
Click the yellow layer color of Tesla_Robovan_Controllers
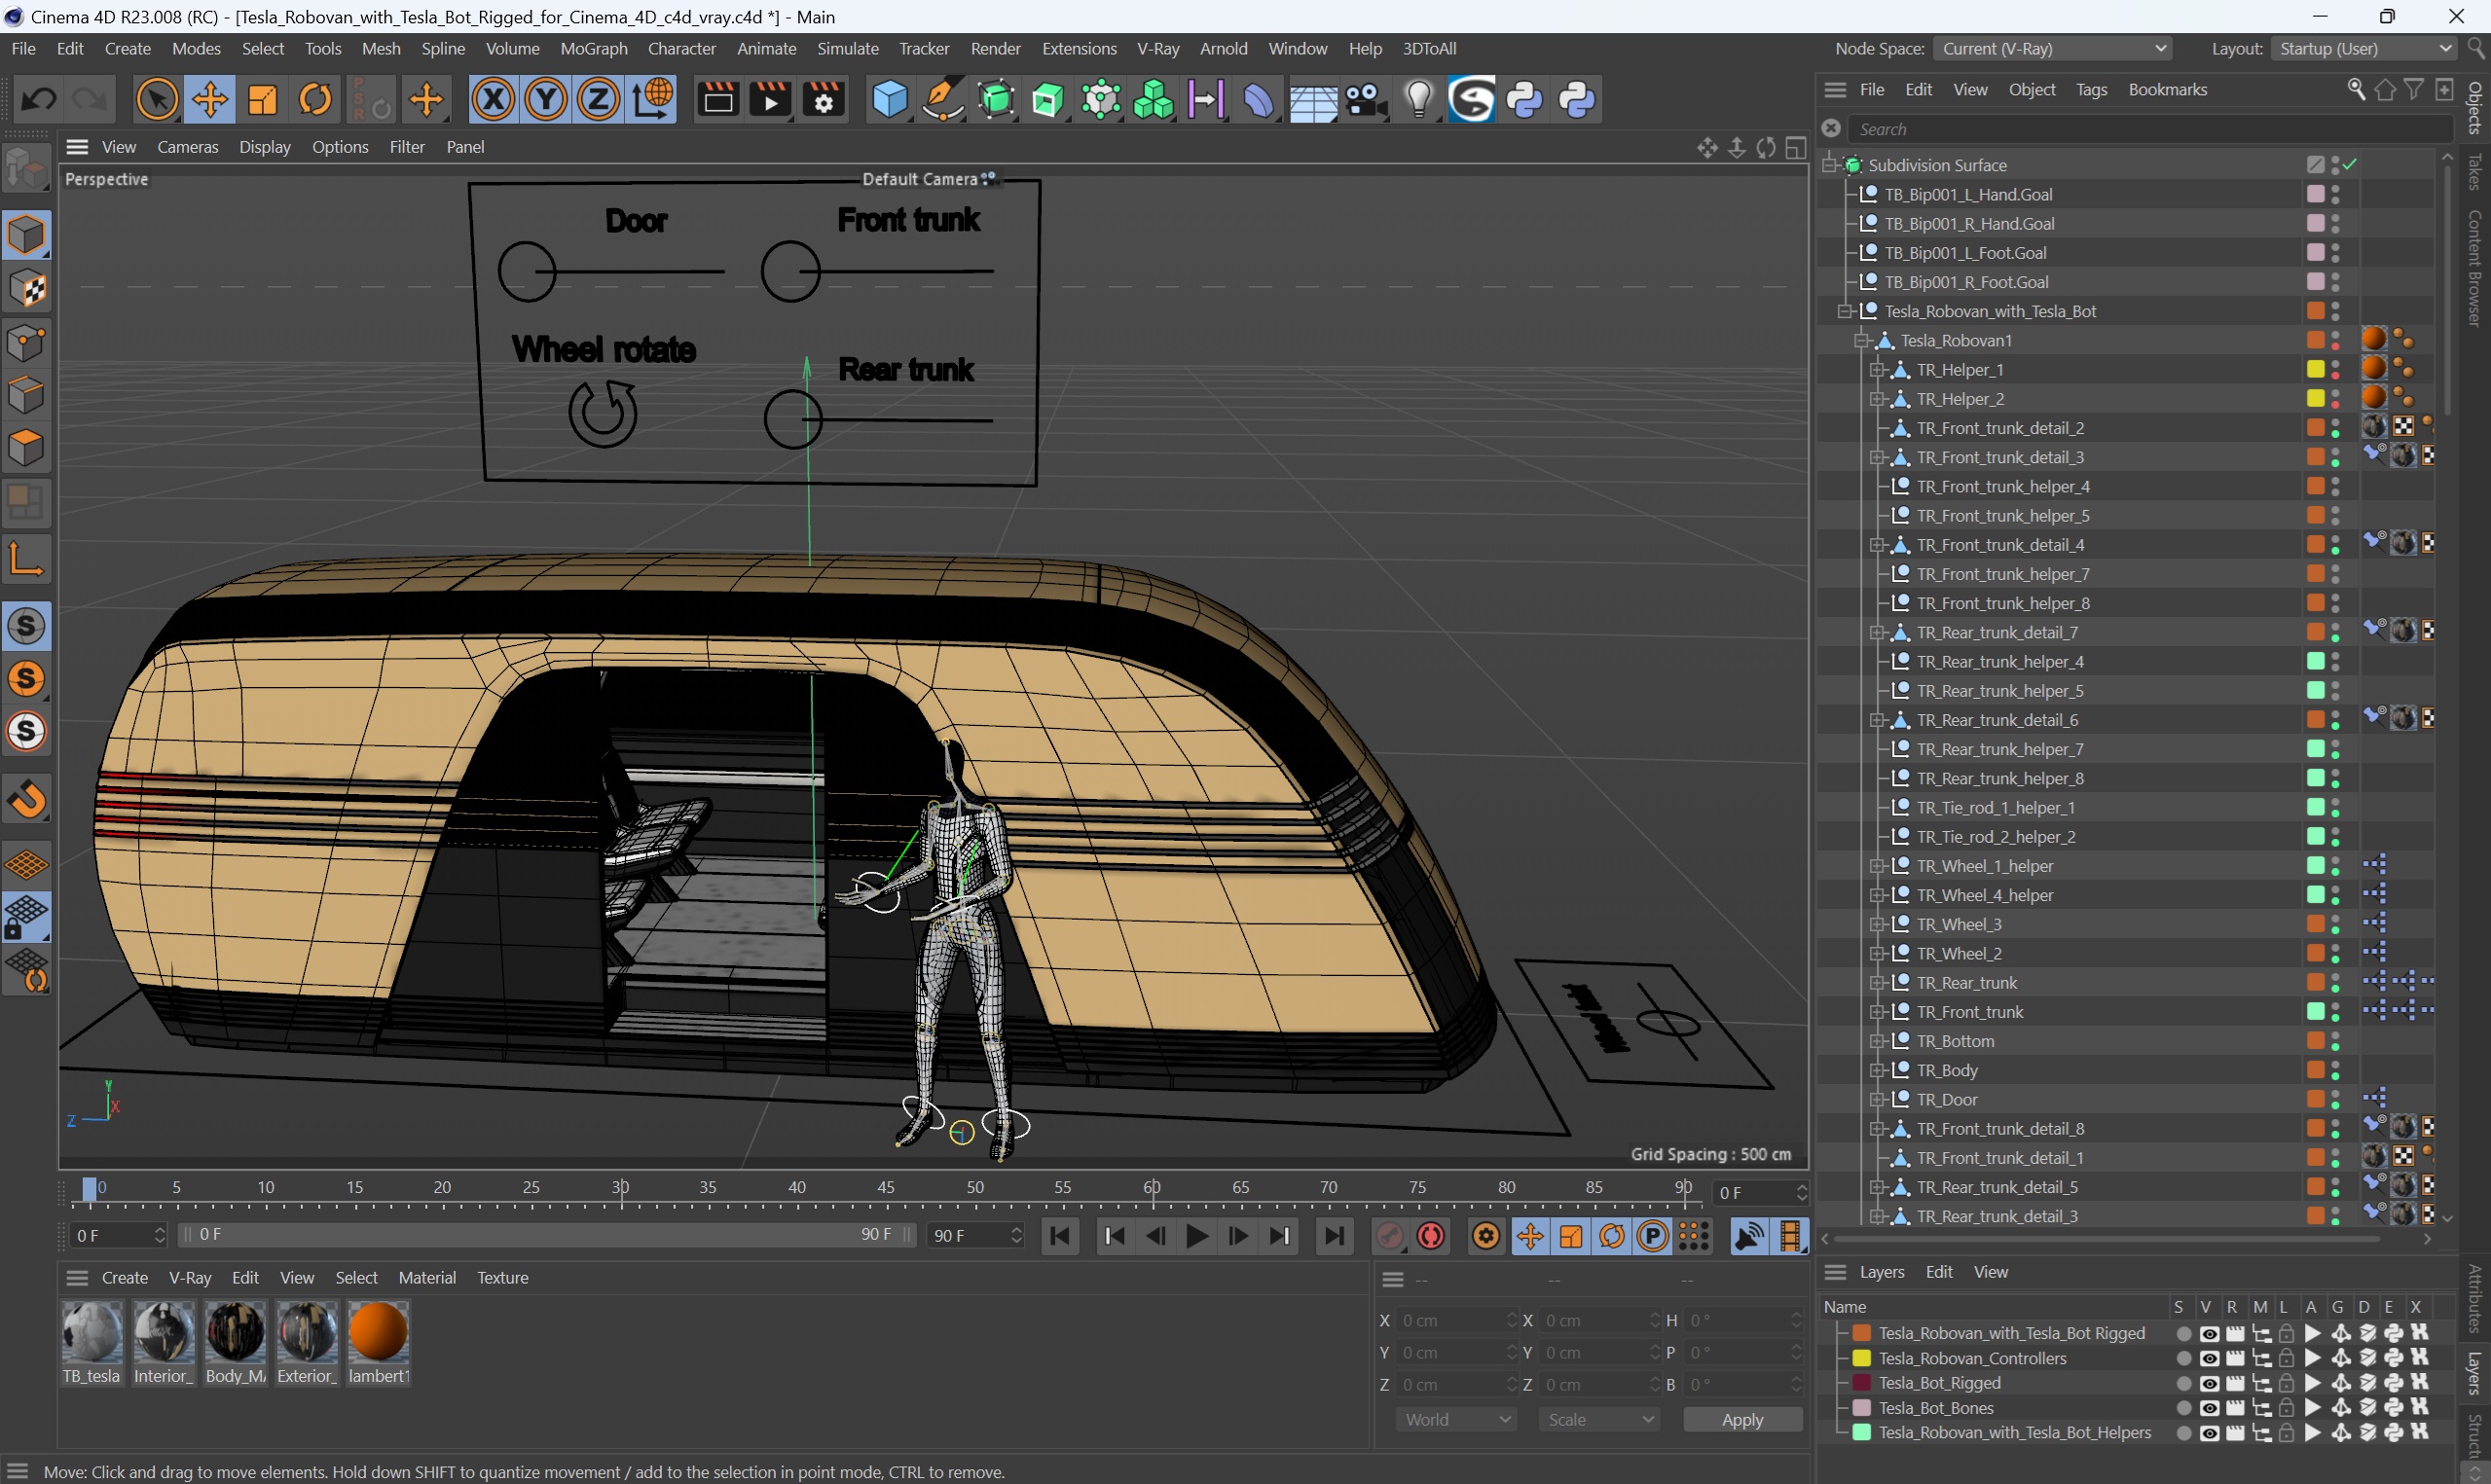coord(1861,1358)
